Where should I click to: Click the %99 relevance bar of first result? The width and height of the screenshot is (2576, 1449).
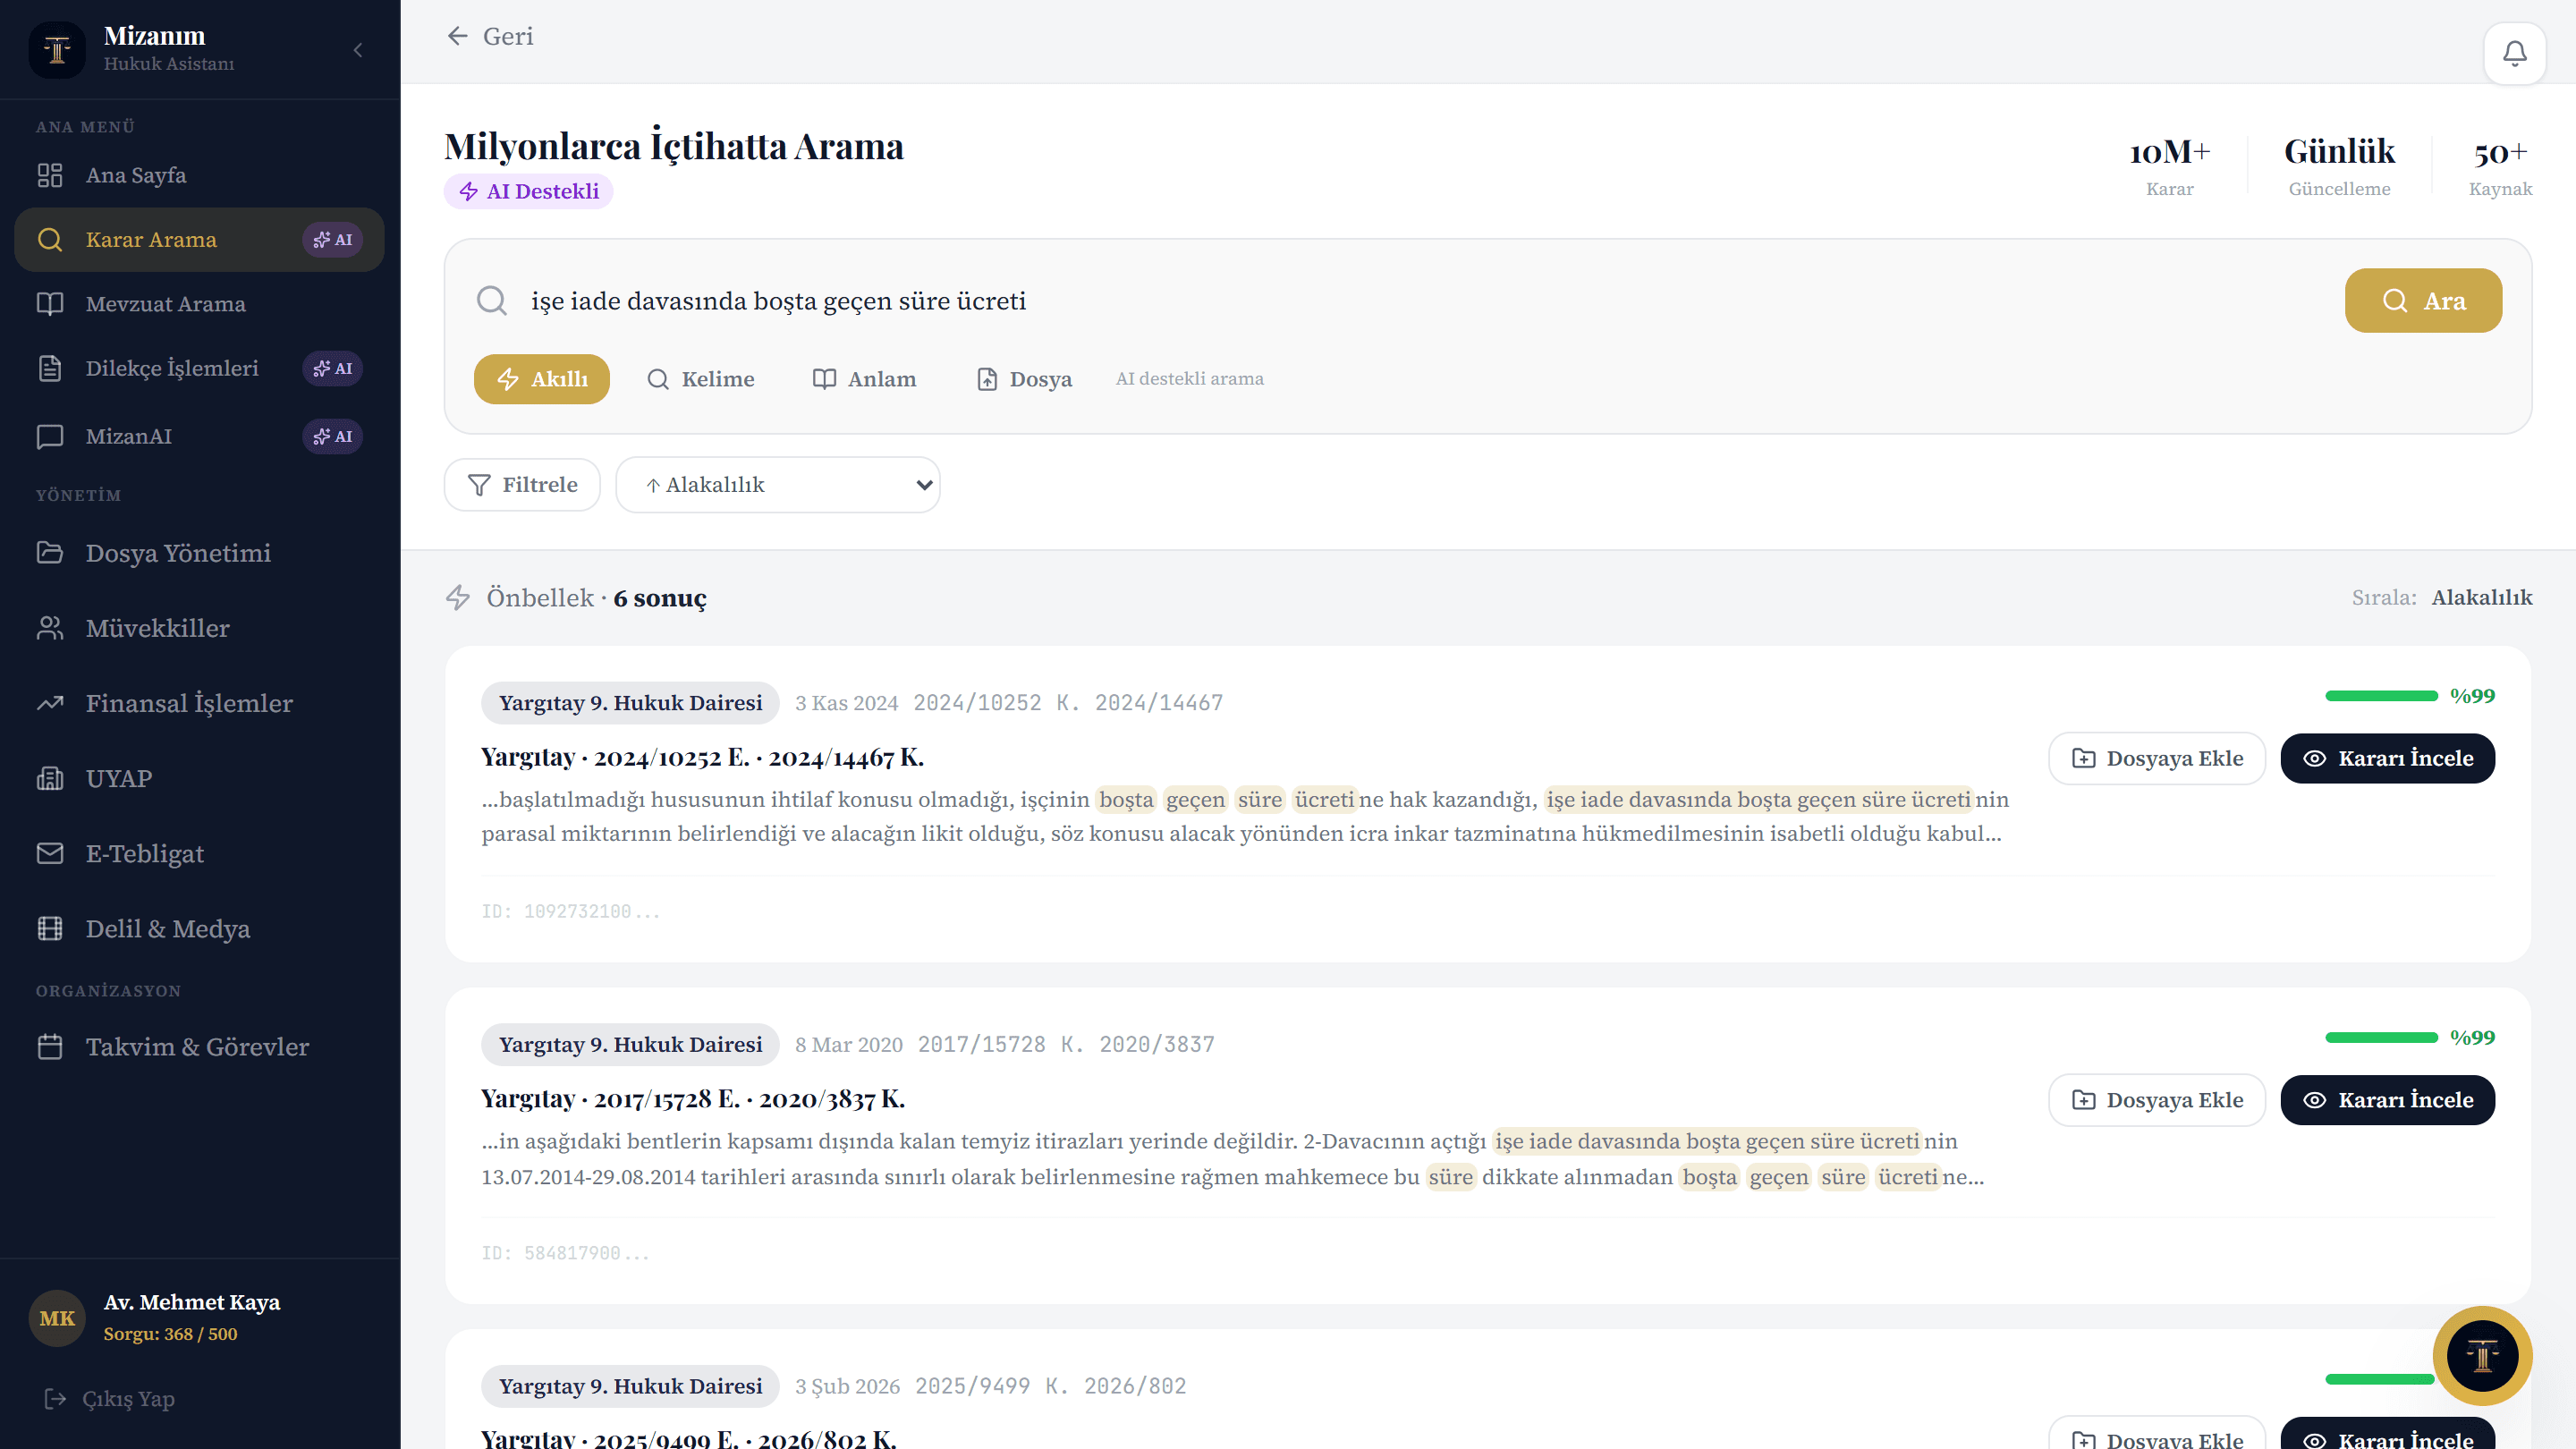(x=2381, y=696)
